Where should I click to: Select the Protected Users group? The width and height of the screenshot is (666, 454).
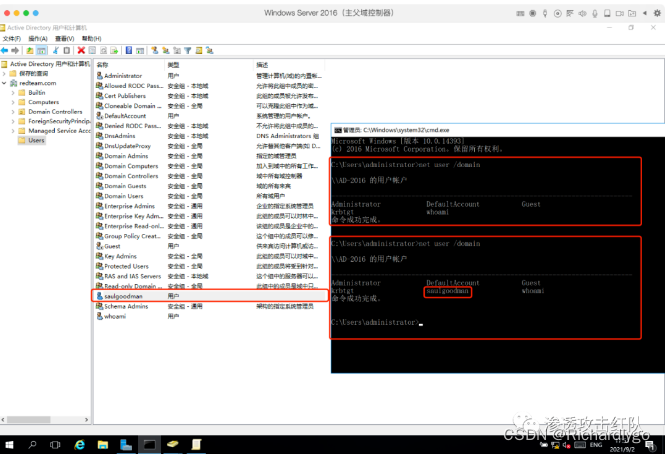209,266
